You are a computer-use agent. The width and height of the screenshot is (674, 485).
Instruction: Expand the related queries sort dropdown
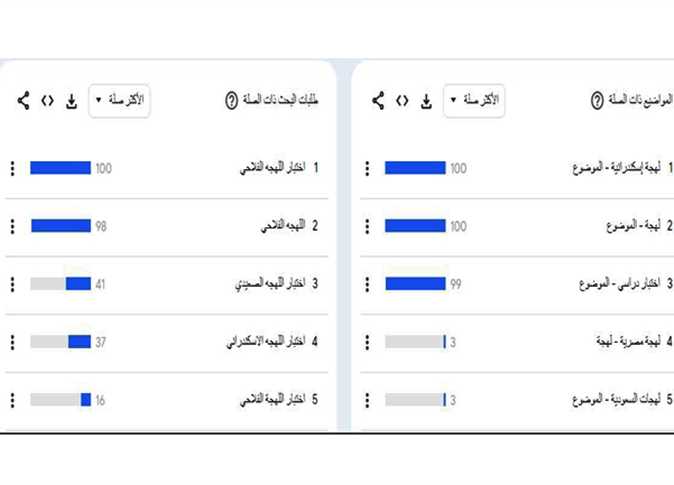(x=119, y=101)
